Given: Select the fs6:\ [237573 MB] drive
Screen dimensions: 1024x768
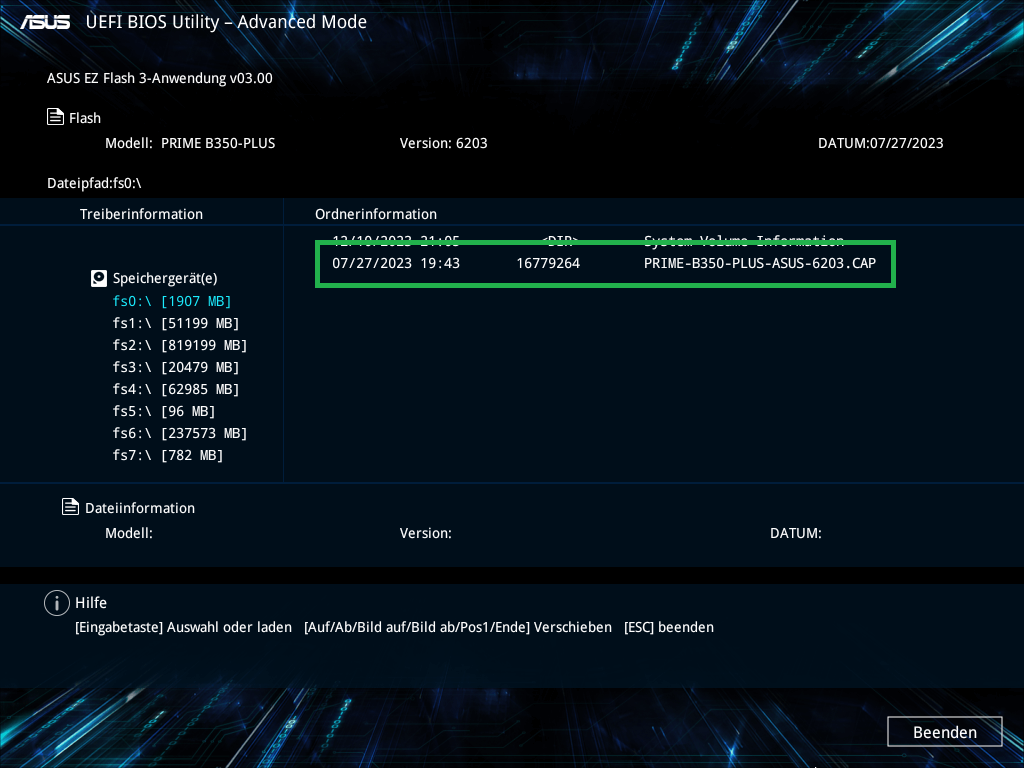Looking at the screenshot, I should click(180, 434).
